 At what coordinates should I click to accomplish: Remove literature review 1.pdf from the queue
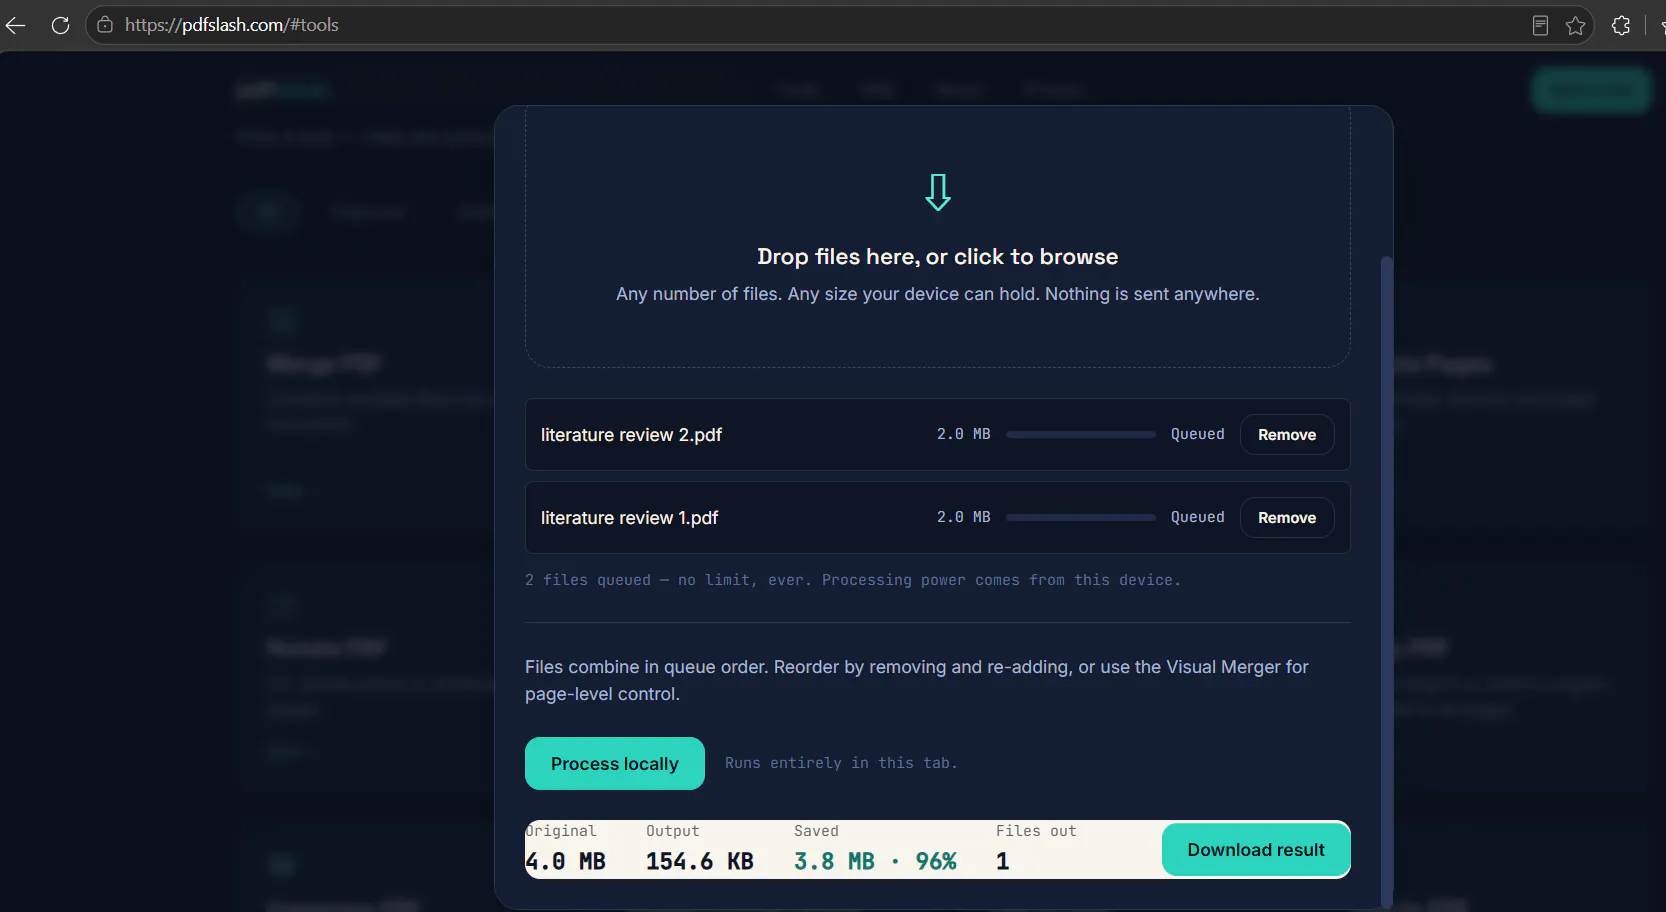[x=1287, y=518]
